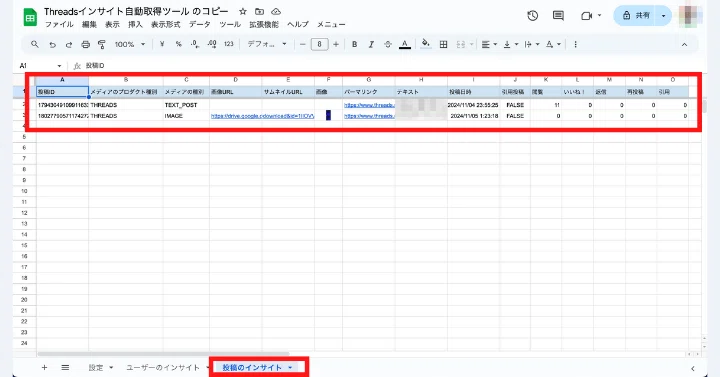Image resolution: width=720 pixels, height=377 pixels.
Task: Open the ヘルプ menu
Action: [x=298, y=25]
